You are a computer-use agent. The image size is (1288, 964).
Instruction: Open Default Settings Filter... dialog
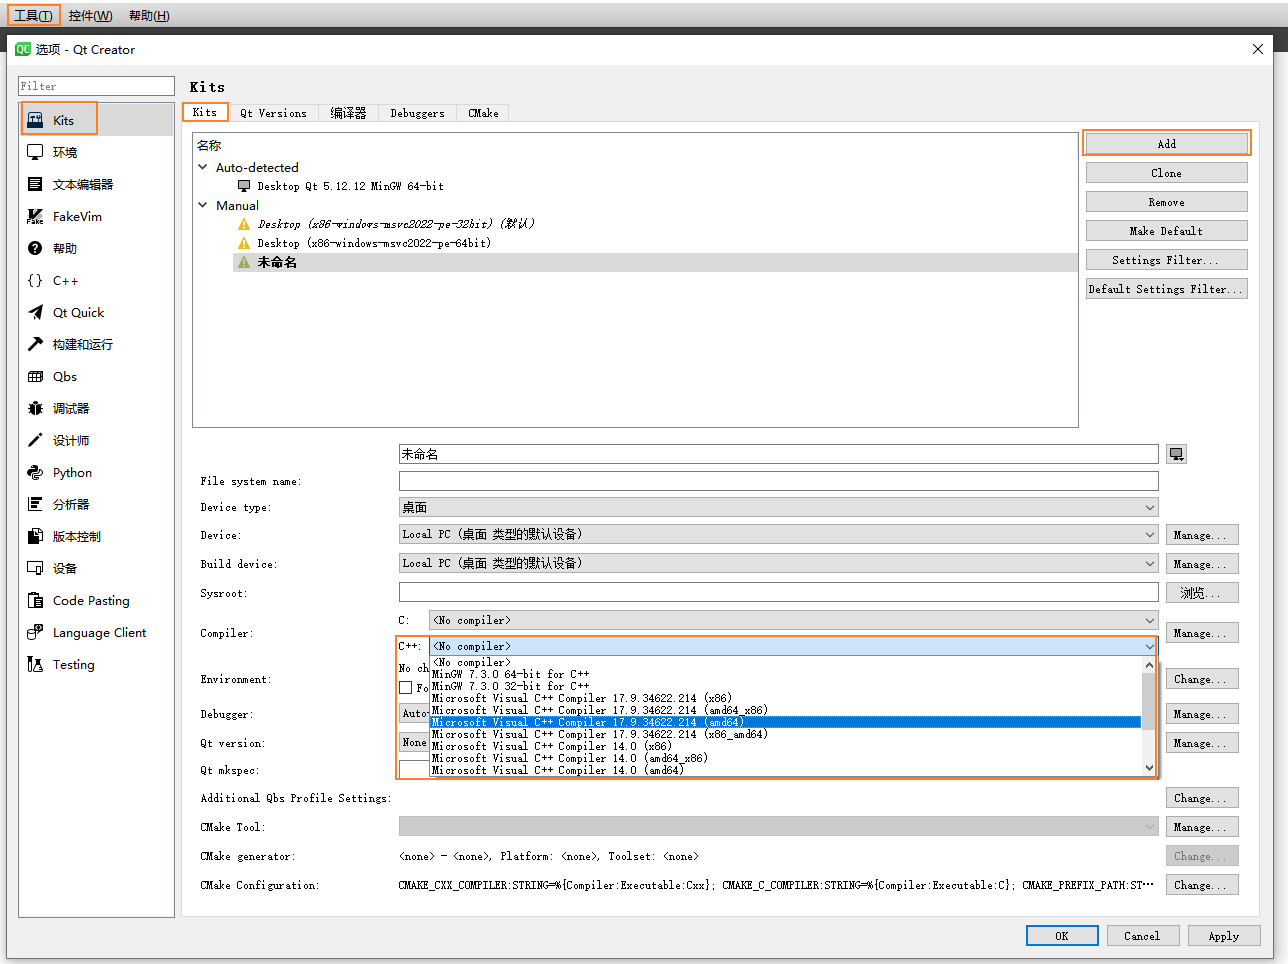1166,289
